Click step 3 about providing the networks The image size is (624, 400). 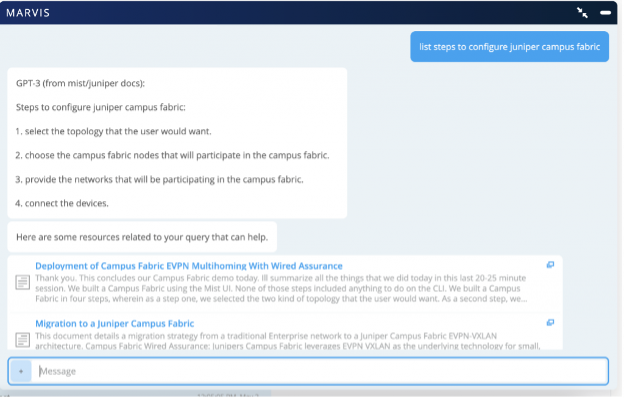click(x=159, y=180)
